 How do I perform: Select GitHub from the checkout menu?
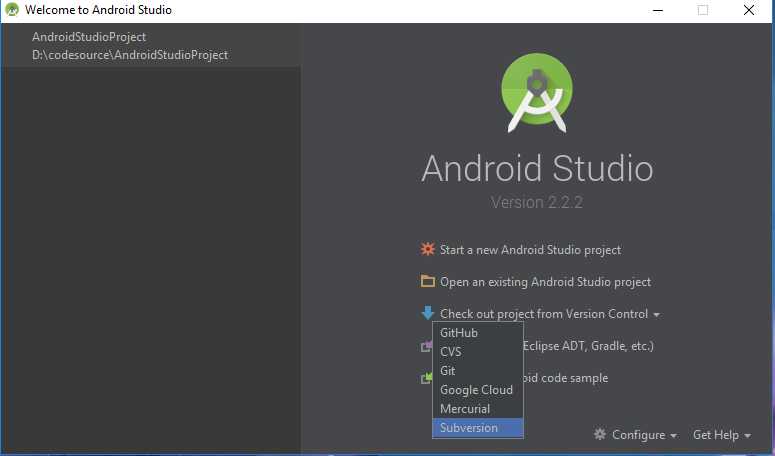click(x=477, y=332)
